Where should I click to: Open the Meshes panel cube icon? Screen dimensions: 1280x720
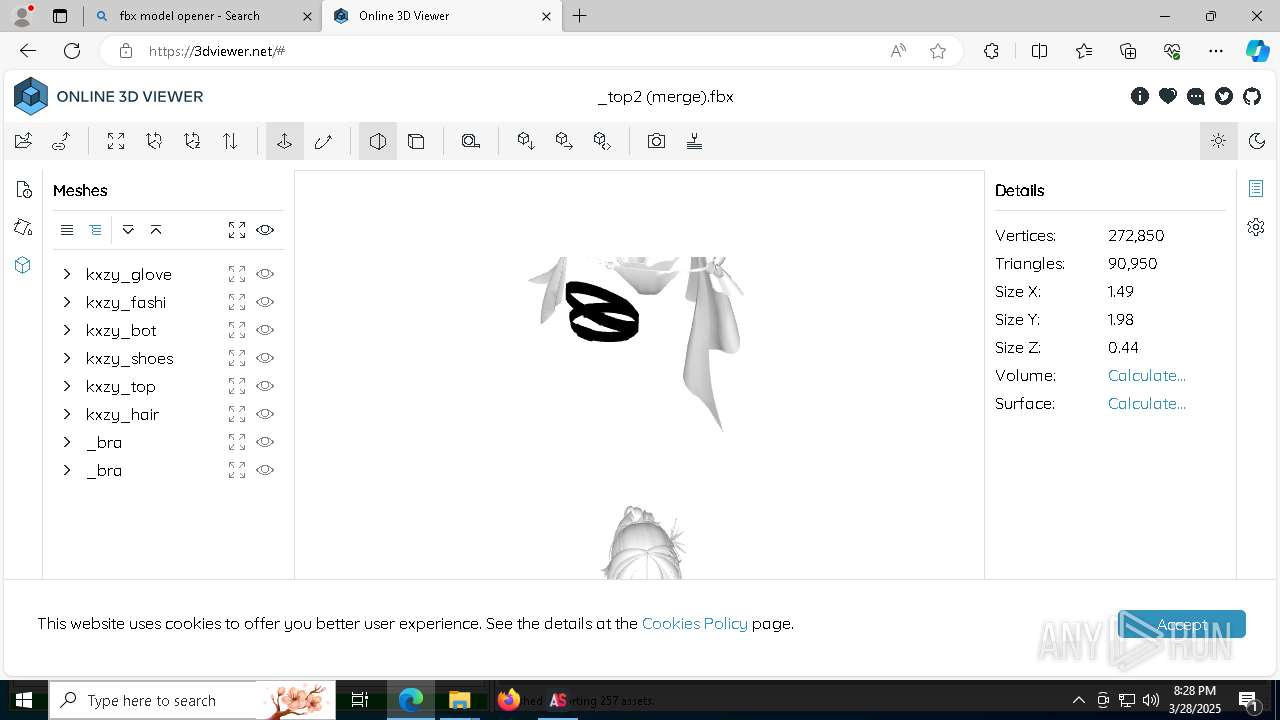tap(24, 266)
